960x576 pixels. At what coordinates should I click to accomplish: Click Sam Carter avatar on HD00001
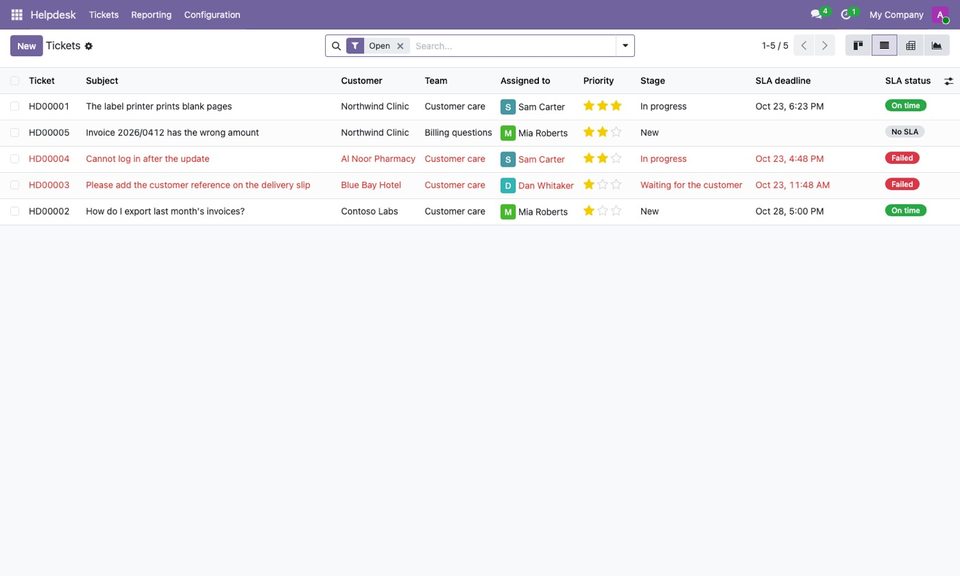click(508, 107)
